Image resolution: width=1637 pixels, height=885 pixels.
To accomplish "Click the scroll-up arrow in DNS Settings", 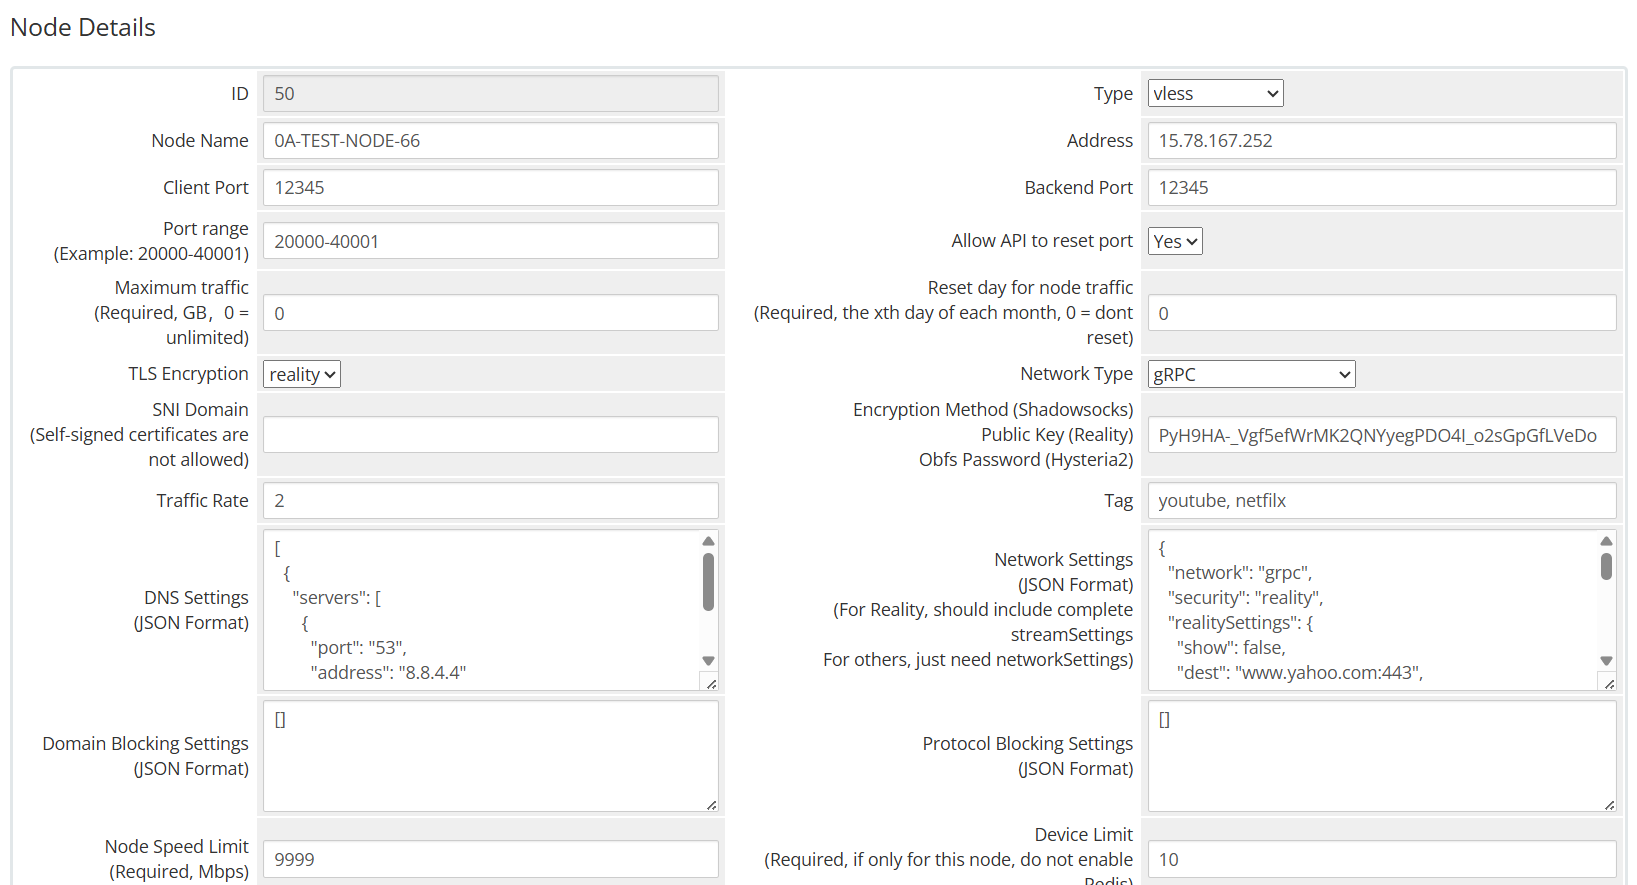I will coord(708,541).
